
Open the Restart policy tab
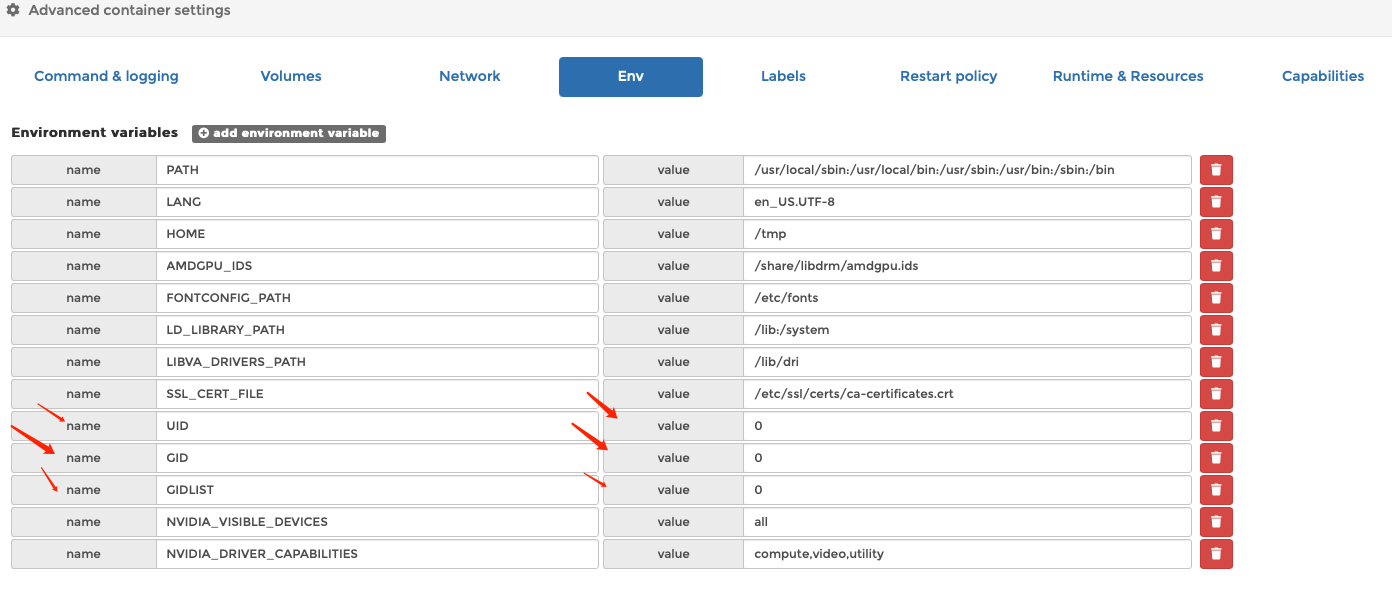948,76
